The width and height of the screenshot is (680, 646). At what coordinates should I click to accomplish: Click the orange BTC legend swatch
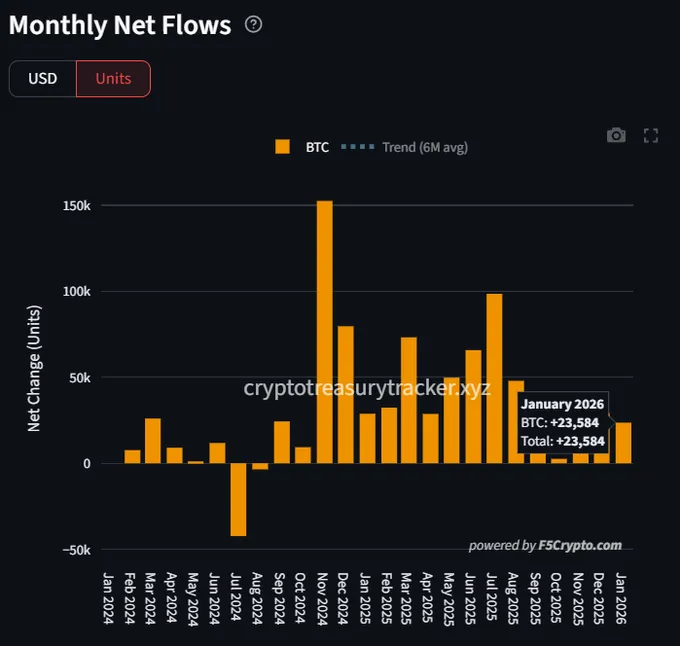pyautogui.click(x=283, y=147)
